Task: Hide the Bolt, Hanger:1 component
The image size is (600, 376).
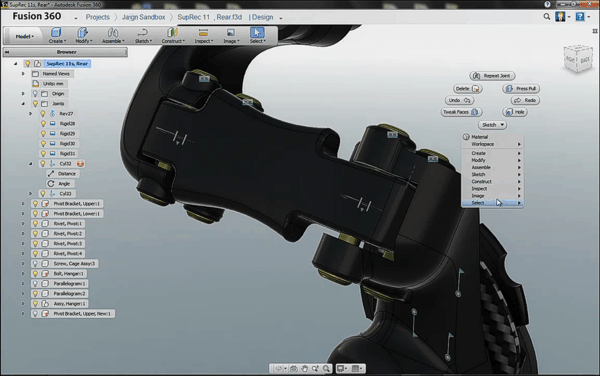Action: [35, 273]
